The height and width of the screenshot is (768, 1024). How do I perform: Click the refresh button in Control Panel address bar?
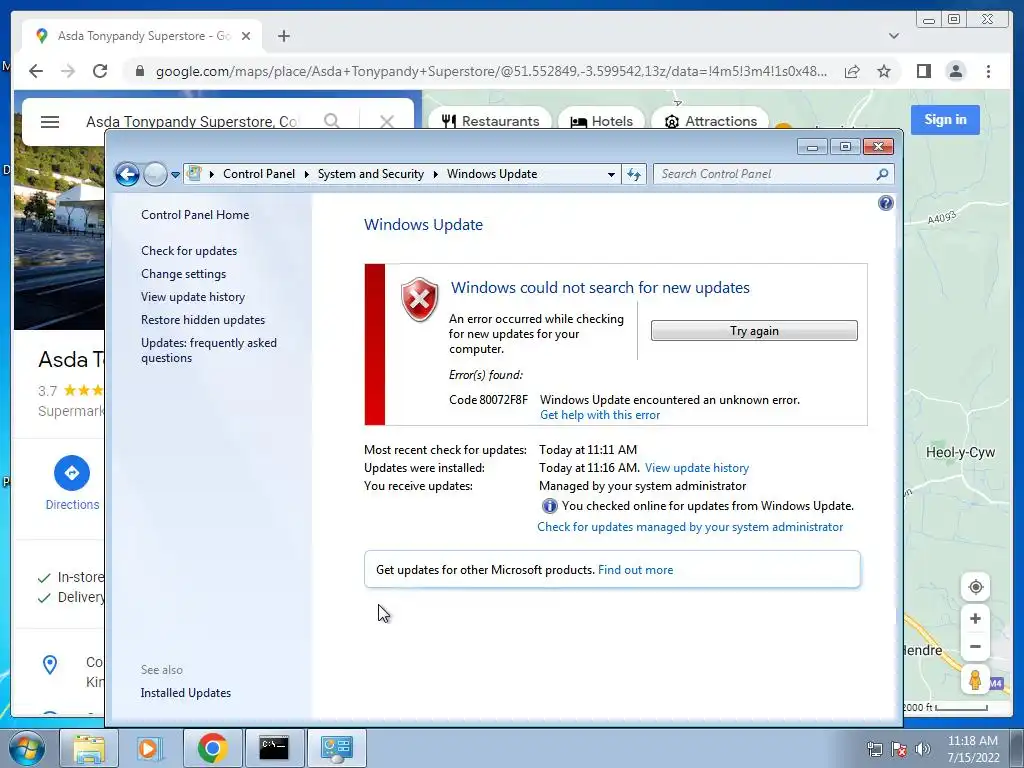click(x=634, y=174)
